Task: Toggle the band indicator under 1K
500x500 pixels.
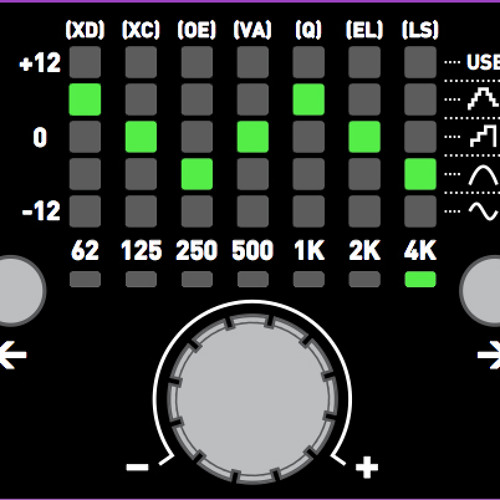Action: click(x=309, y=279)
